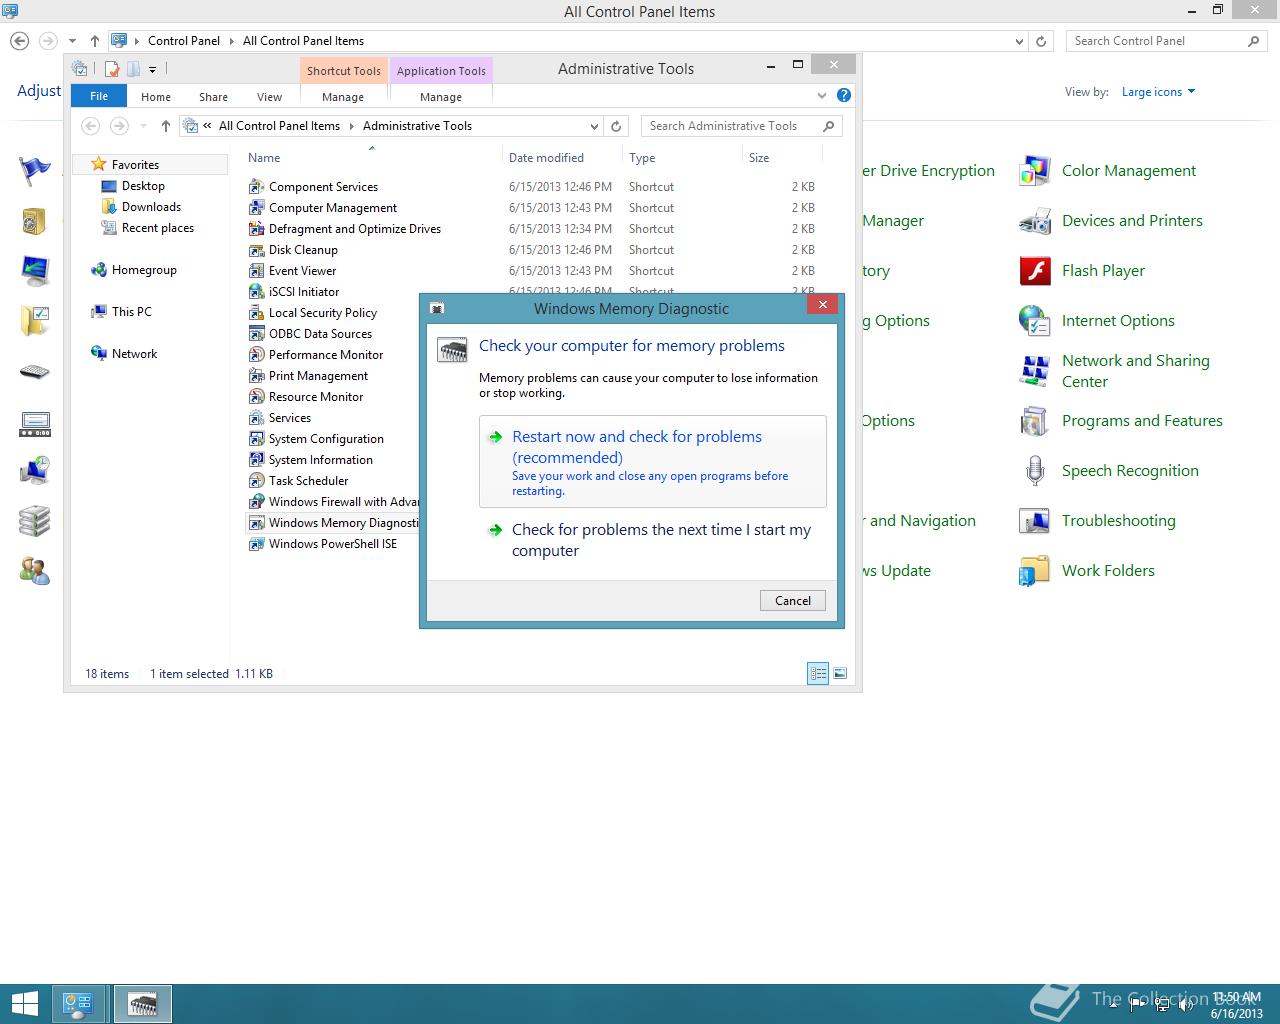
Task: Click the Services shortcut icon
Action: (x=256, y=418)
